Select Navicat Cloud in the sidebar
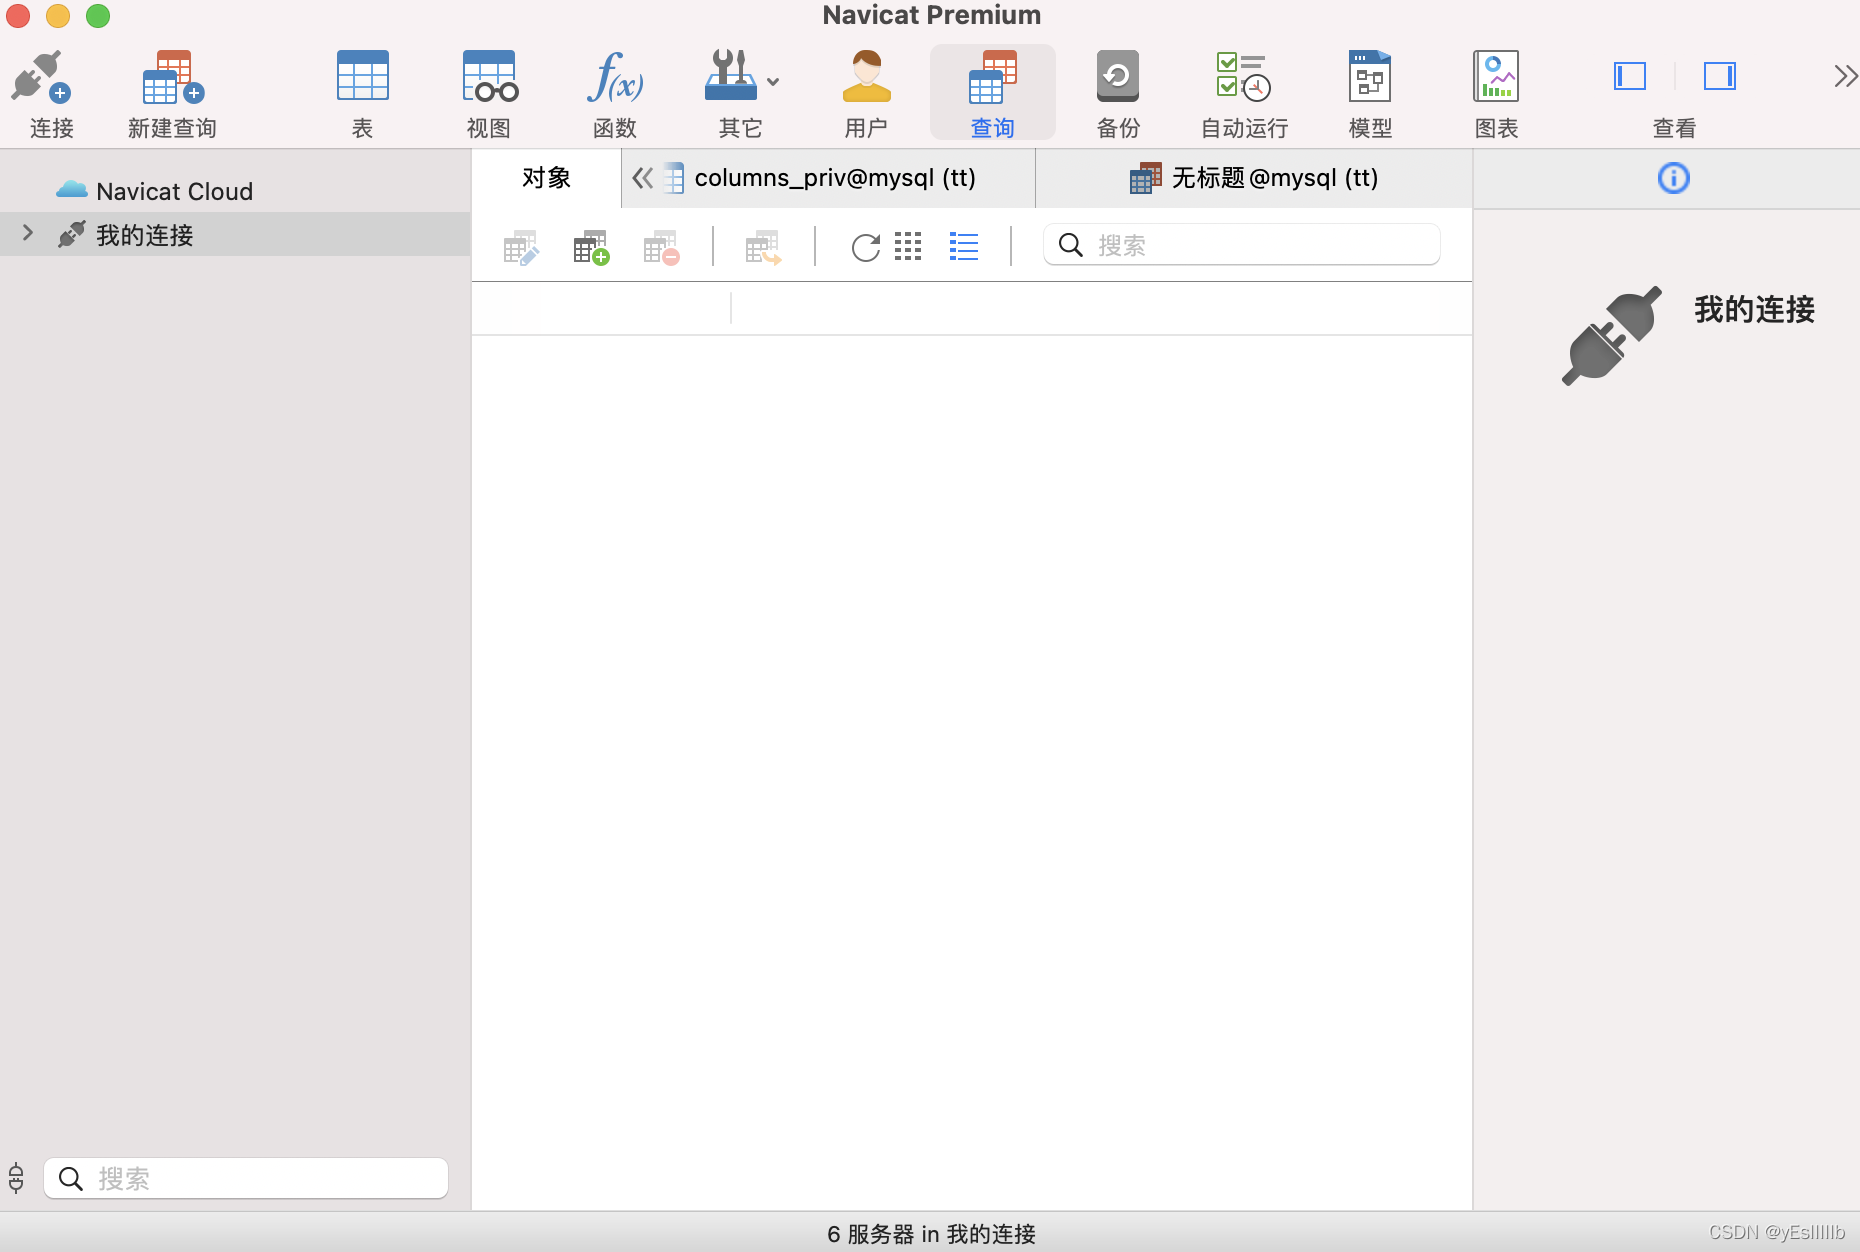This screenshot has width=1860, height=1252. pos(174,191)
